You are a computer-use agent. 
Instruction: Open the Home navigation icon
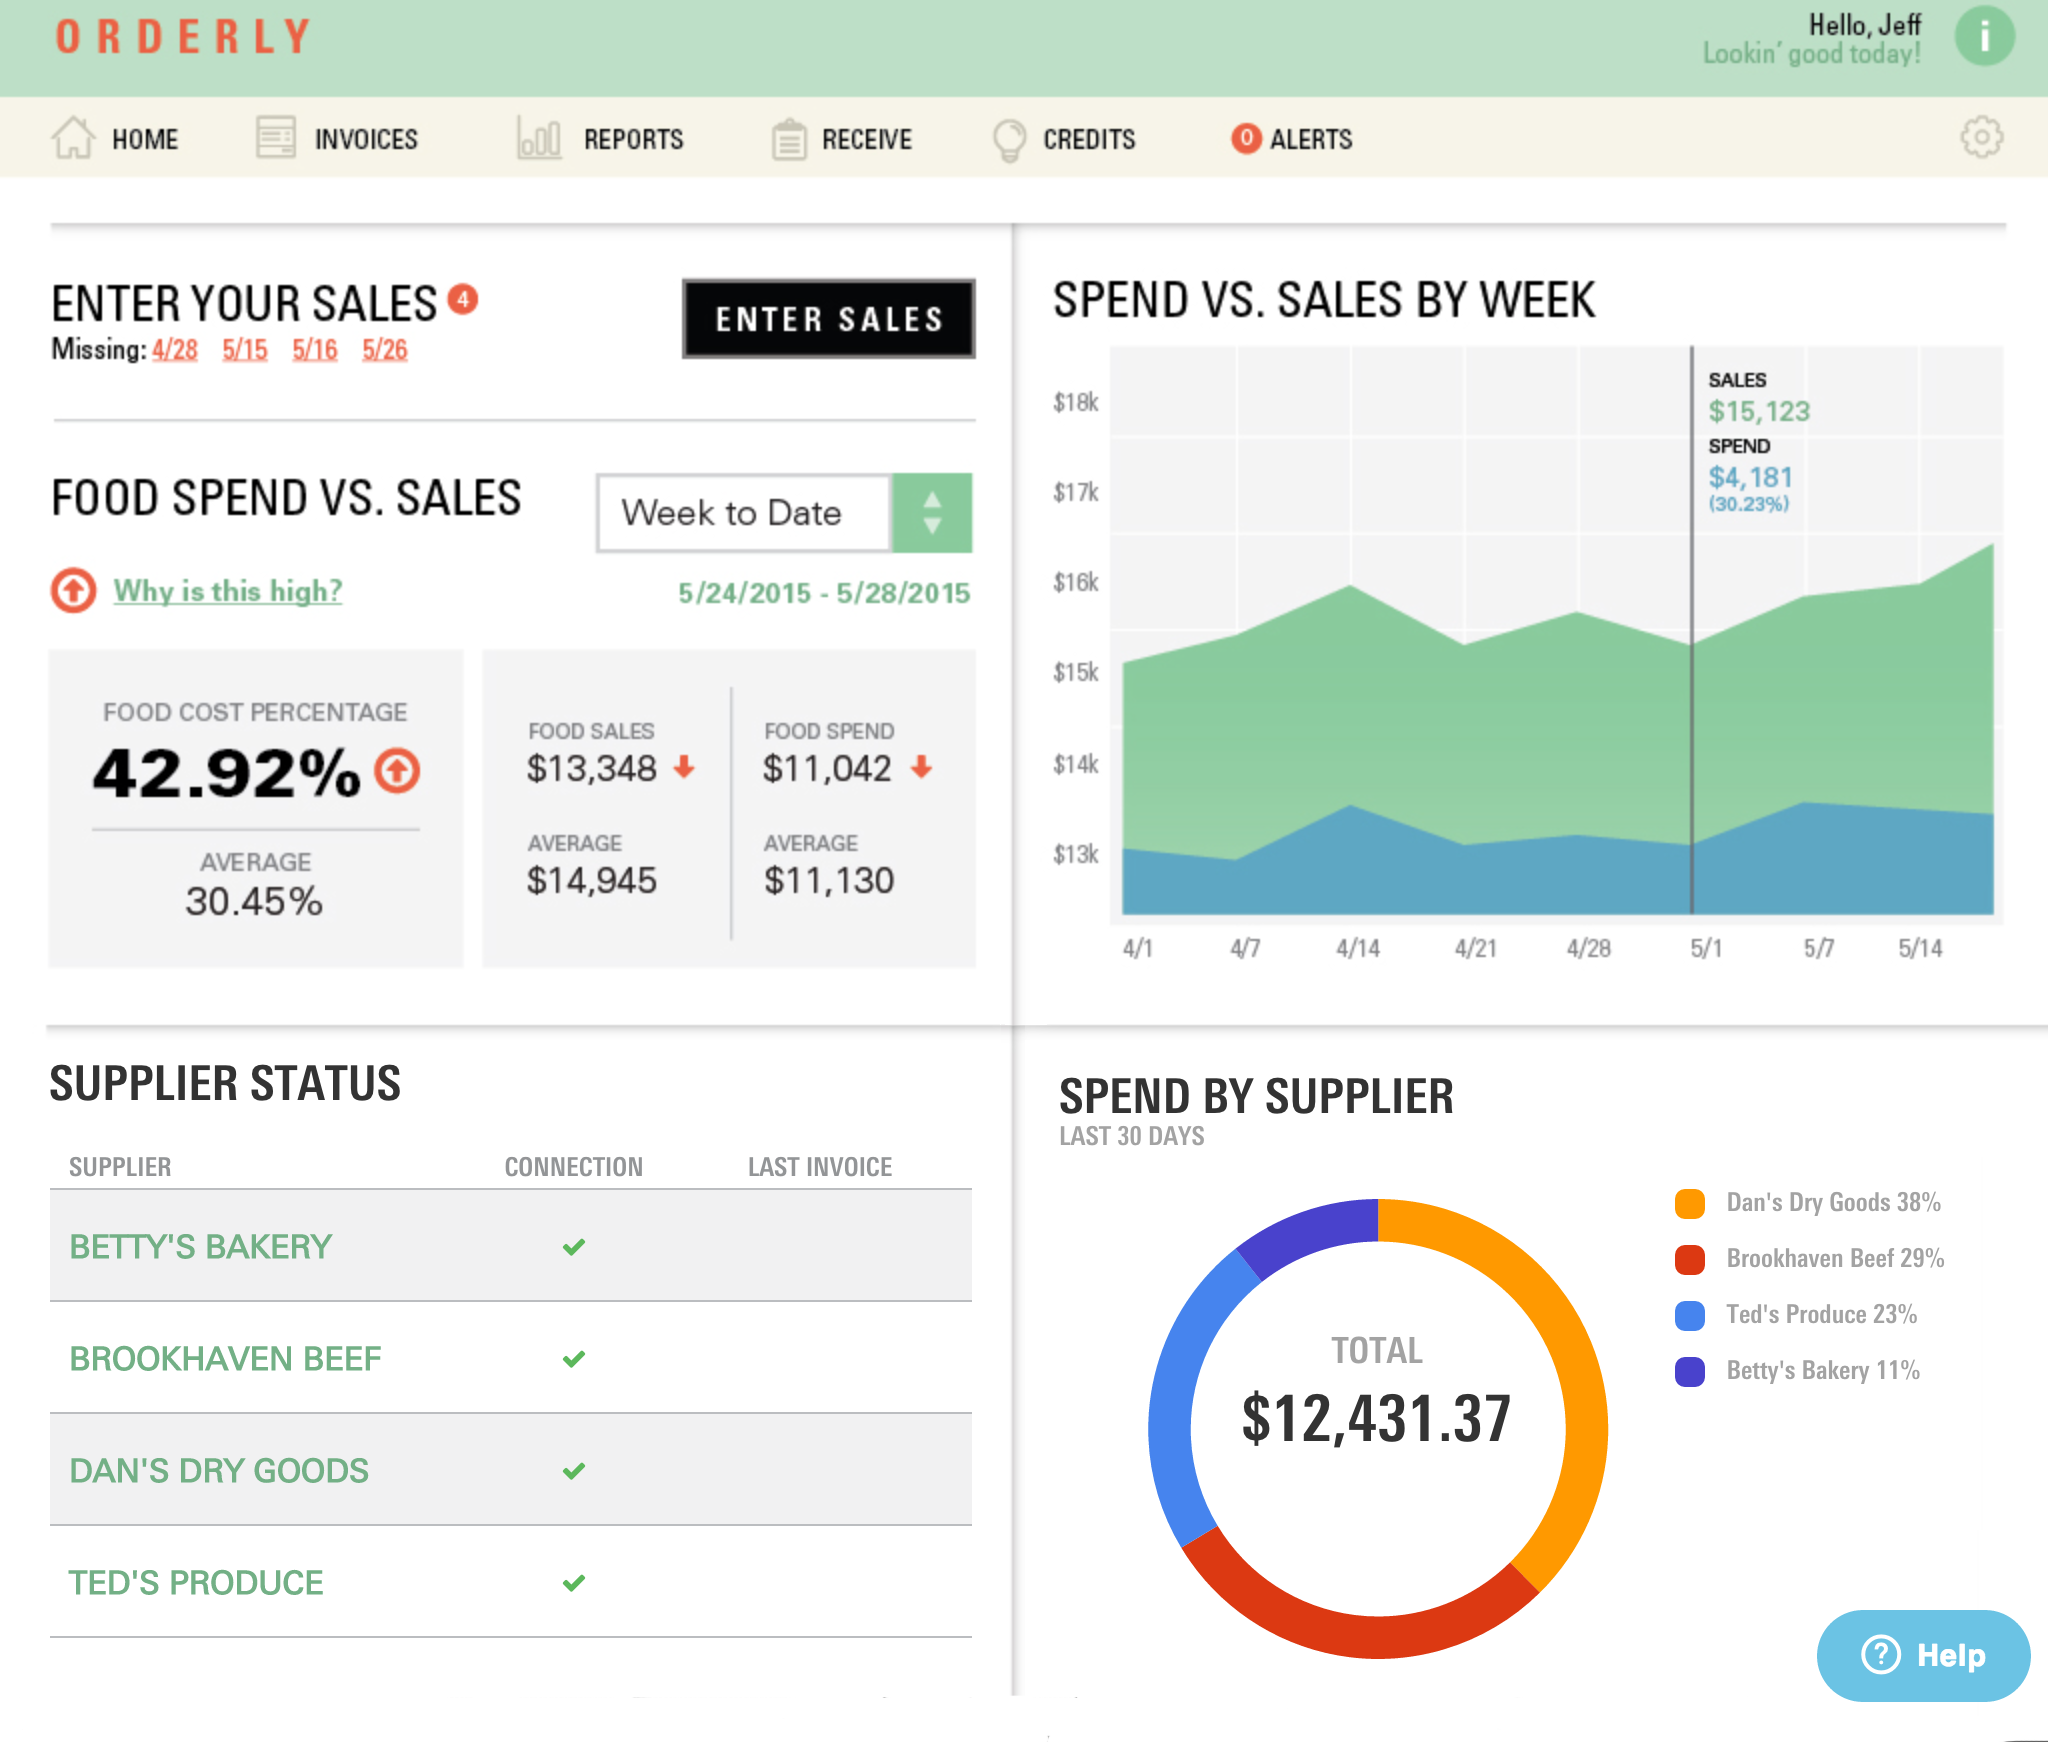pyautogui.click(x=72, y=138)
